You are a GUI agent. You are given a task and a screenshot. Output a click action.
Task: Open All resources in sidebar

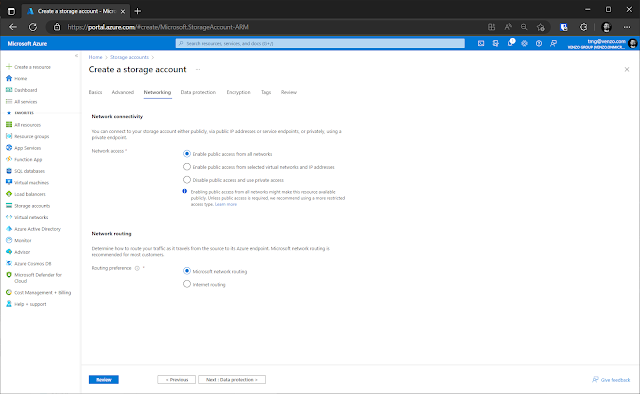[27, 125]
